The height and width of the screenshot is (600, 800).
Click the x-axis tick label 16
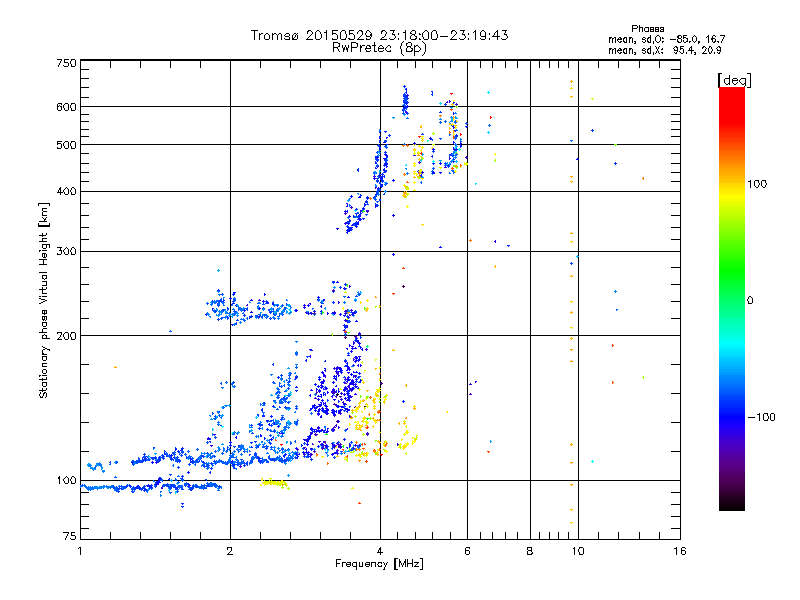pos(680,551)
